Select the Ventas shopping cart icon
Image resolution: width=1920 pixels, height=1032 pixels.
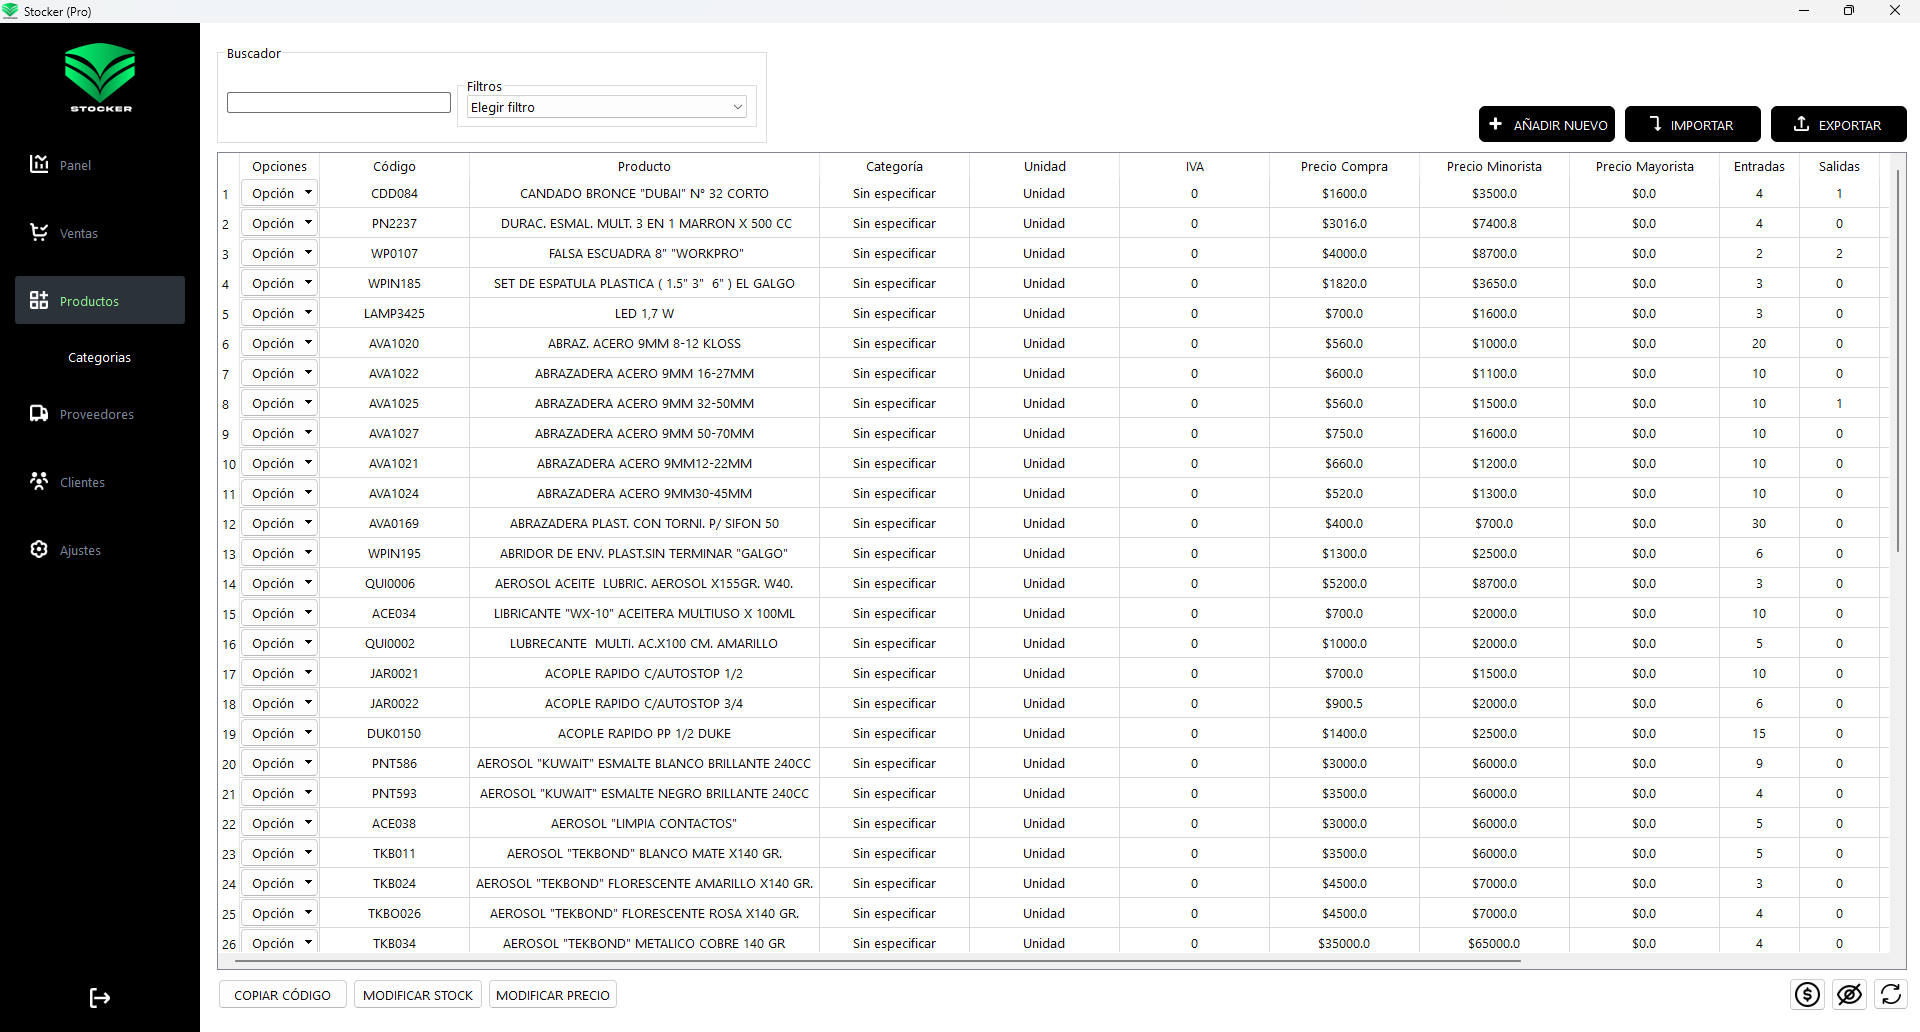38,232
